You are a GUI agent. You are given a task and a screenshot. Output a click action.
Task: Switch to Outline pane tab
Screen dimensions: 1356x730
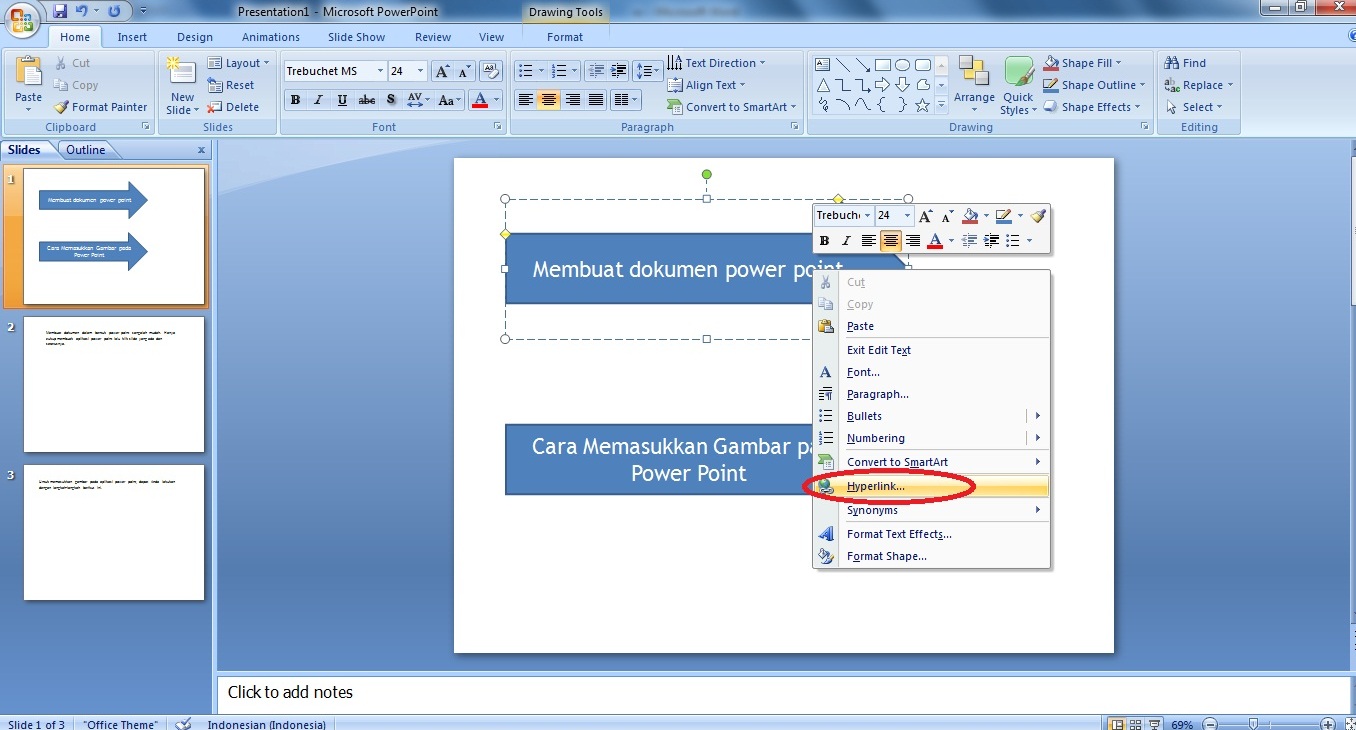coord(86,150)
